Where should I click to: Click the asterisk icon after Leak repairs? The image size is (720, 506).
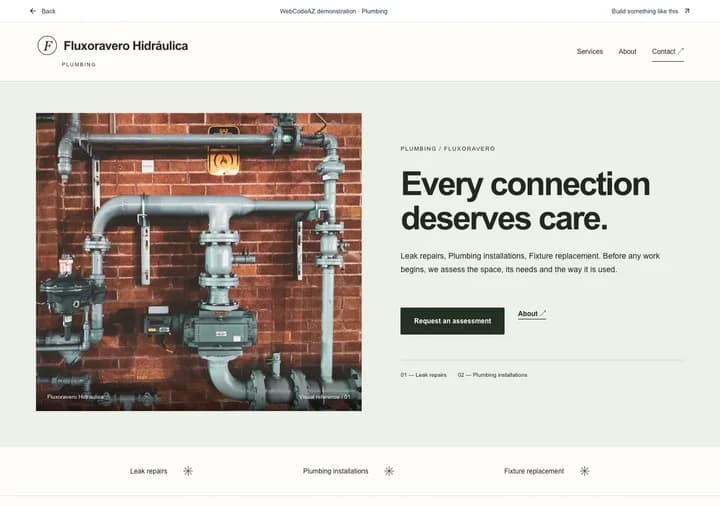188,471
